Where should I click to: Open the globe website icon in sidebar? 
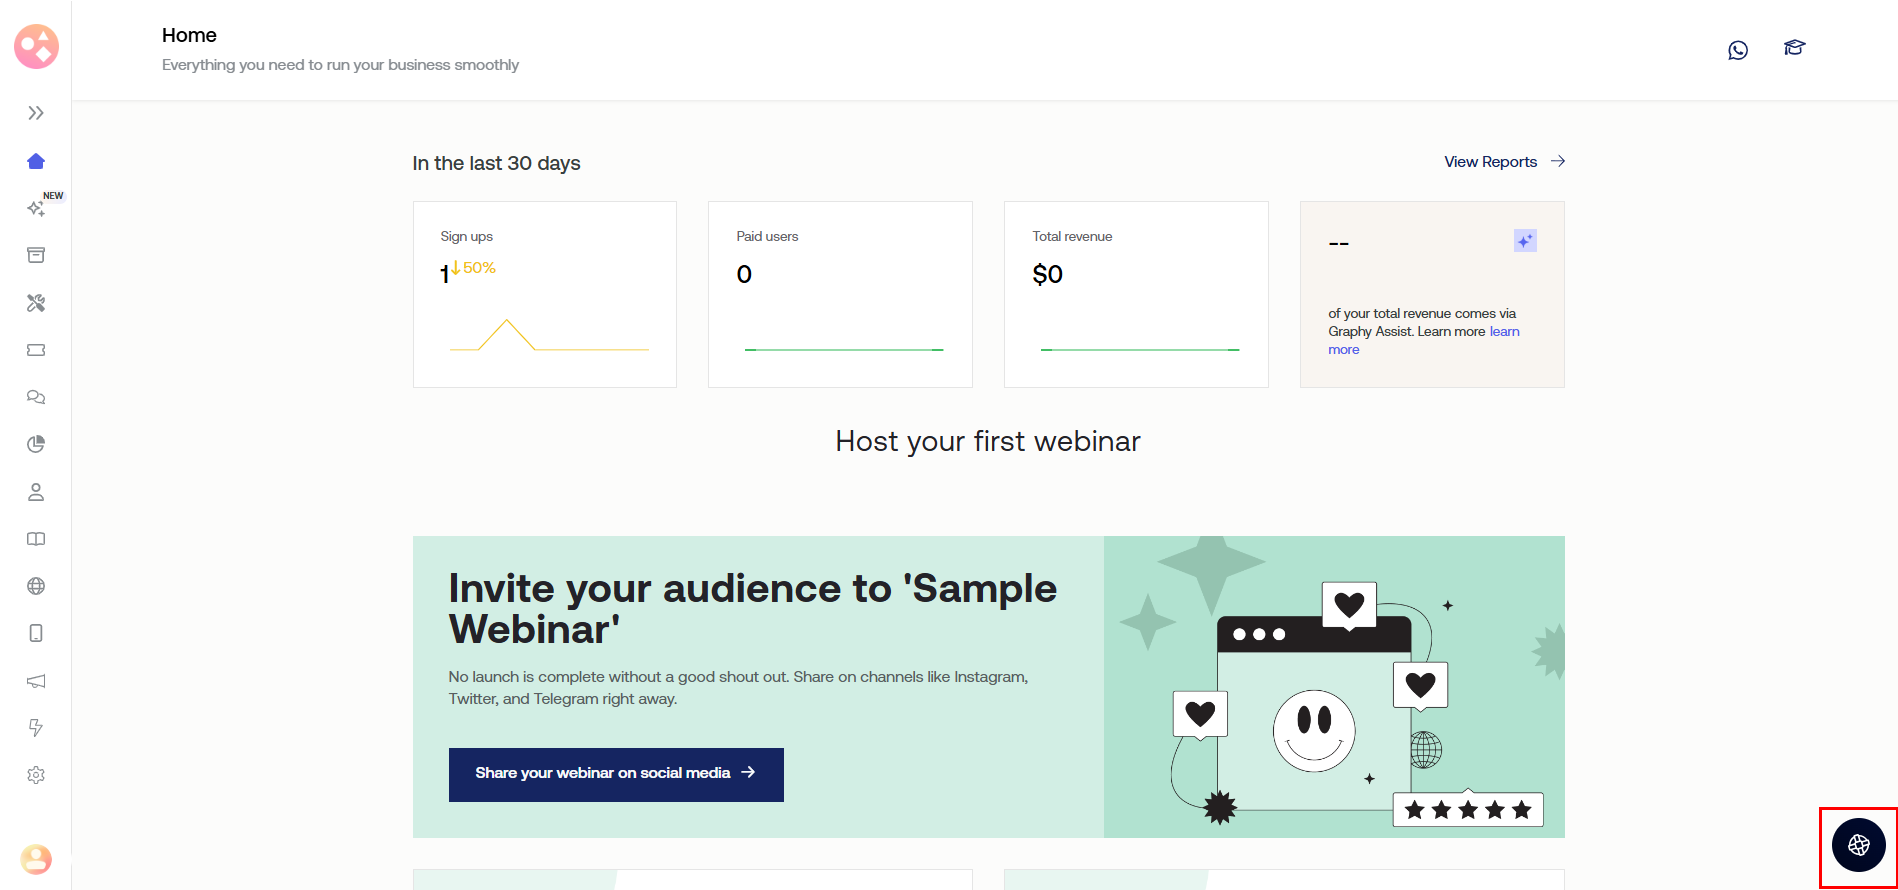(36, 586)
